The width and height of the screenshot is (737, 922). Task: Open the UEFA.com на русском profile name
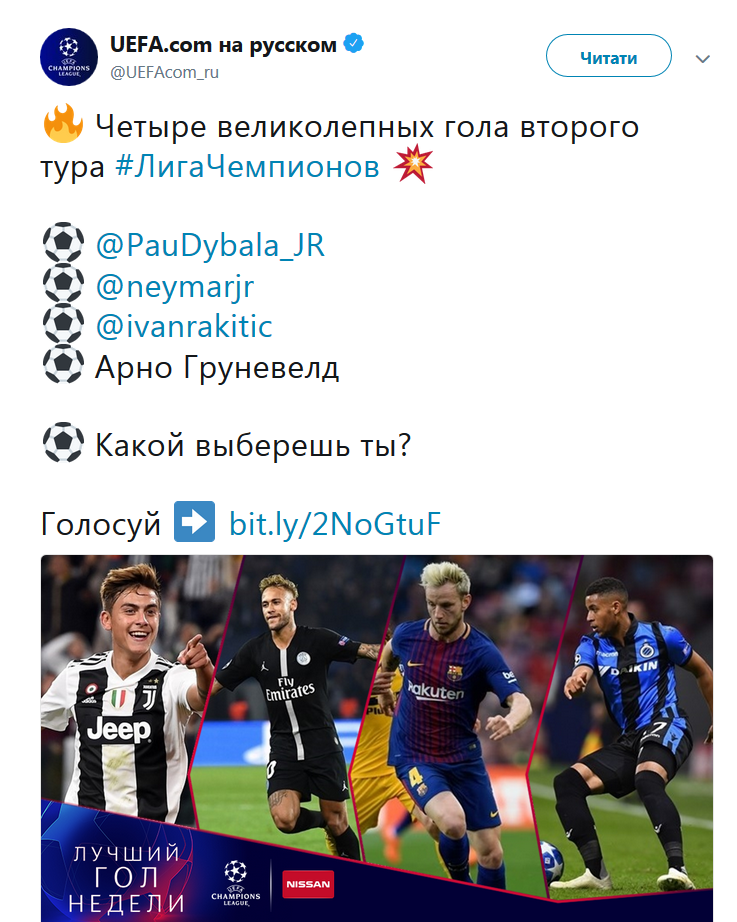[224, 45]
